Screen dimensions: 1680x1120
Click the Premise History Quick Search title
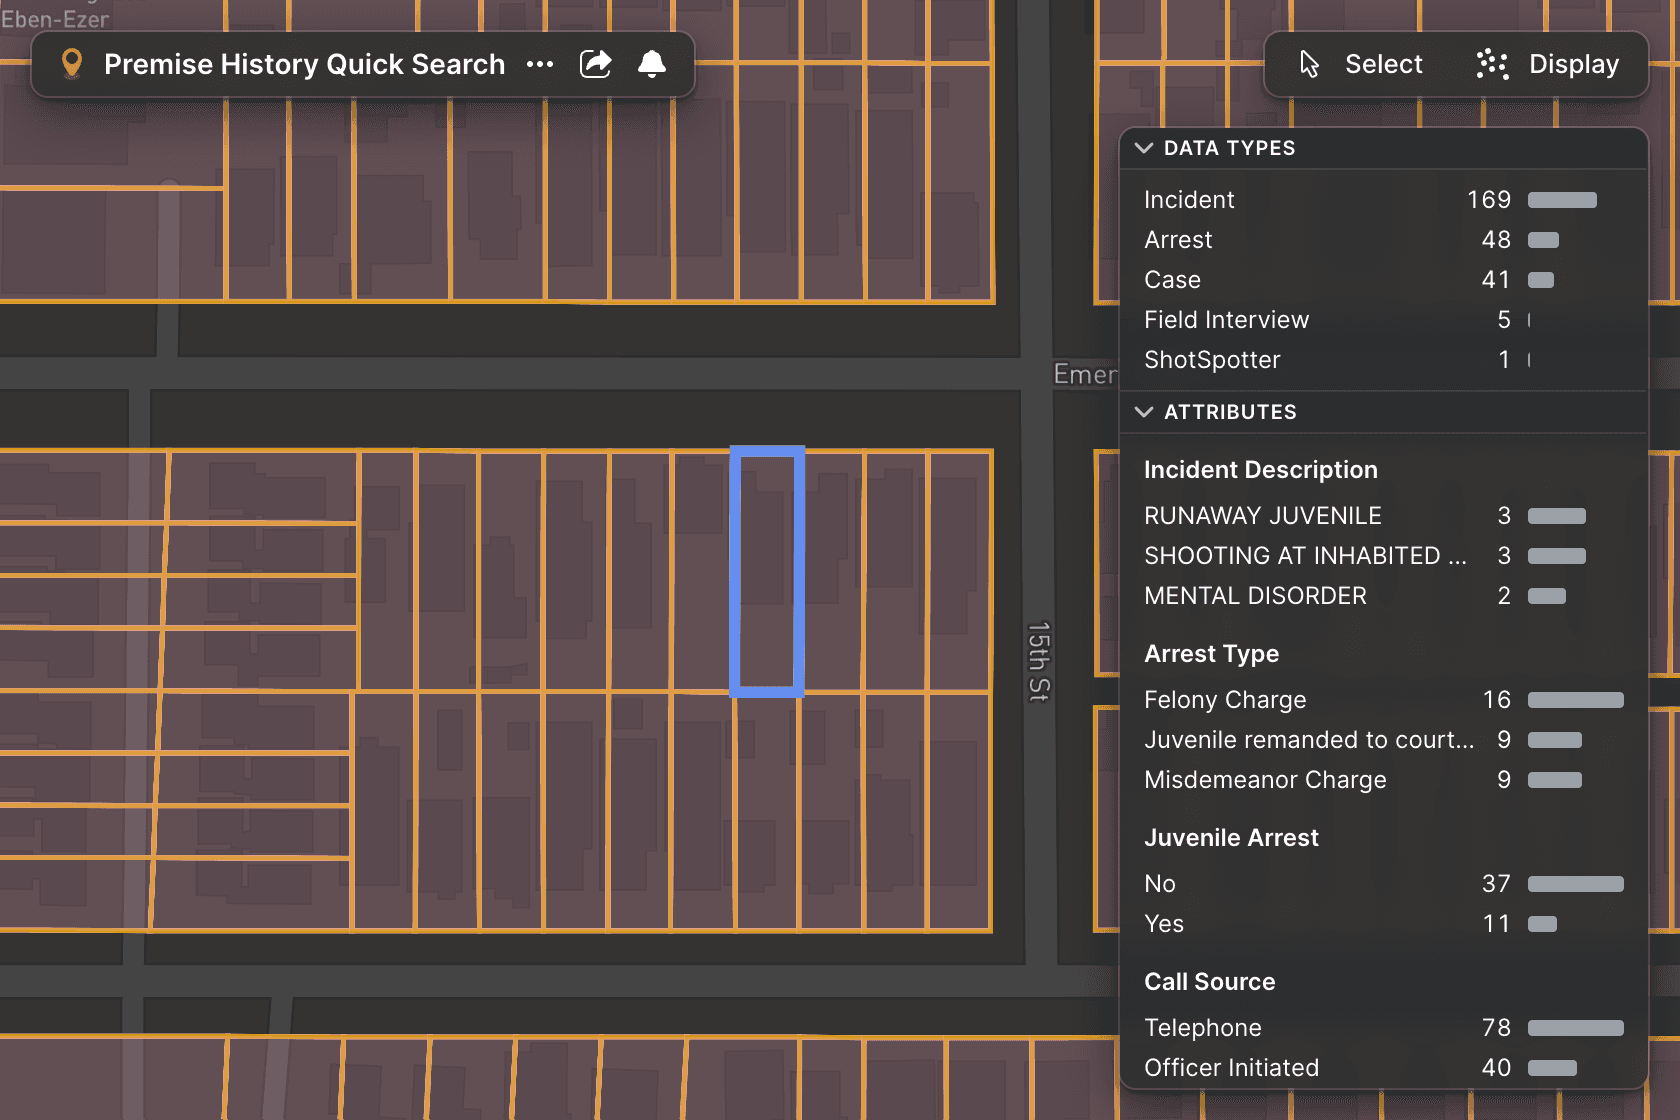coord(304,64)
